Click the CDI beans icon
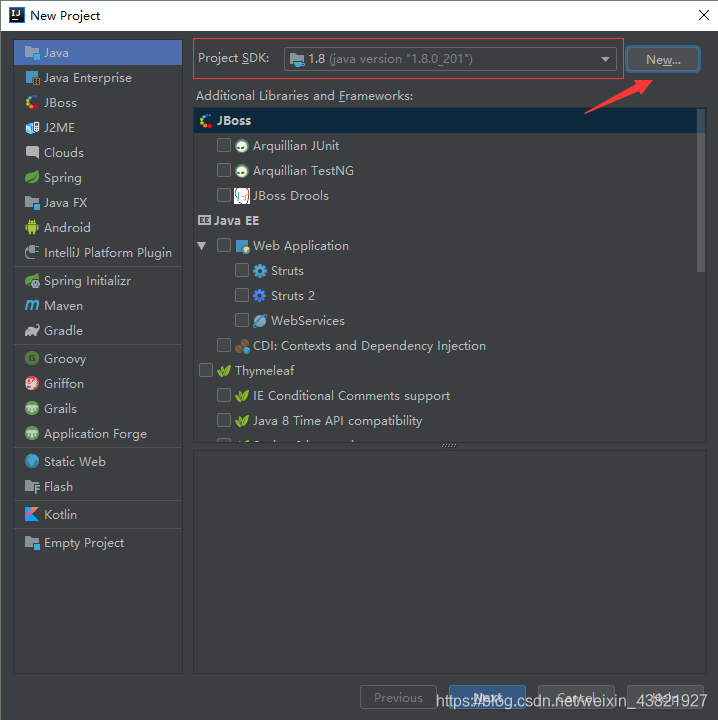 (x=242, y=346)
